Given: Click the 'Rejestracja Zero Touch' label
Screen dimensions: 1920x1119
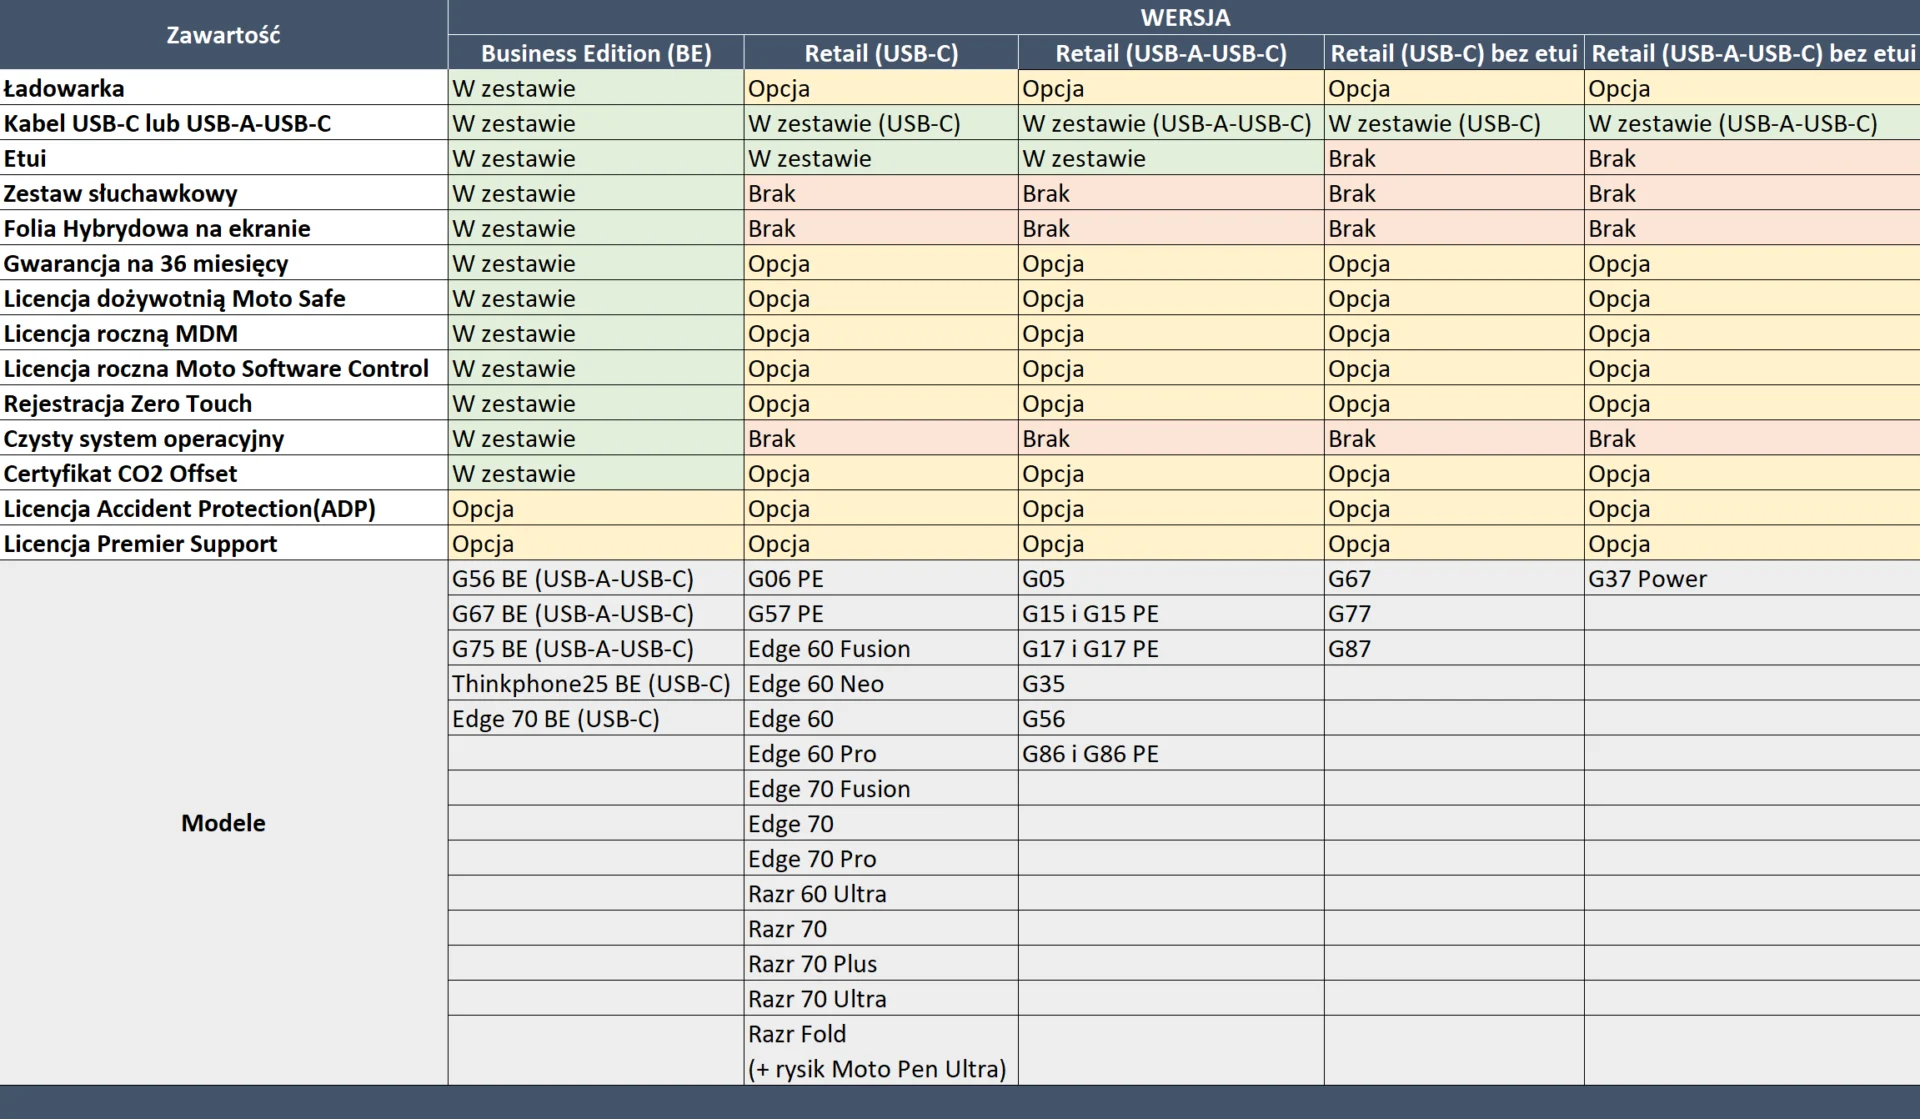Looking at the screenshot, I should point(223,403).
